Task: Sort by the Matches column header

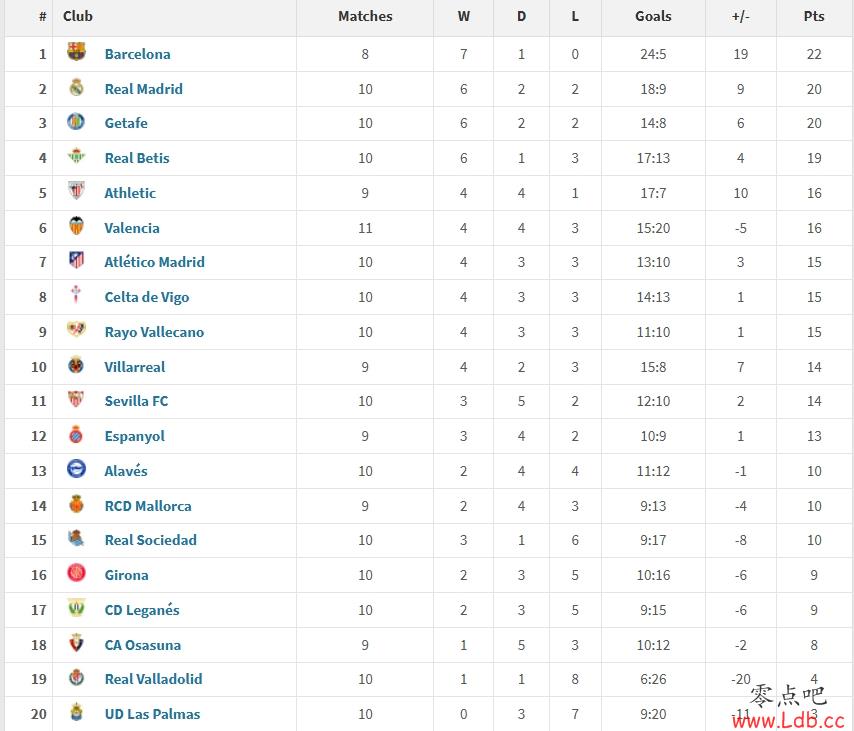Action: (365, 16)
